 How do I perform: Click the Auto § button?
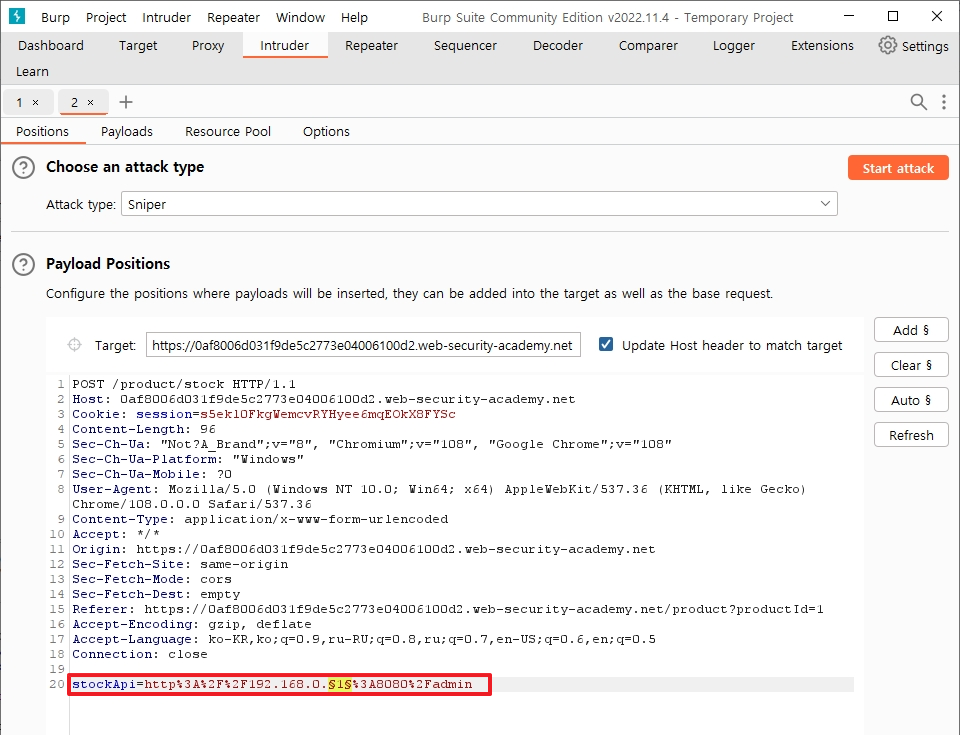911,400
